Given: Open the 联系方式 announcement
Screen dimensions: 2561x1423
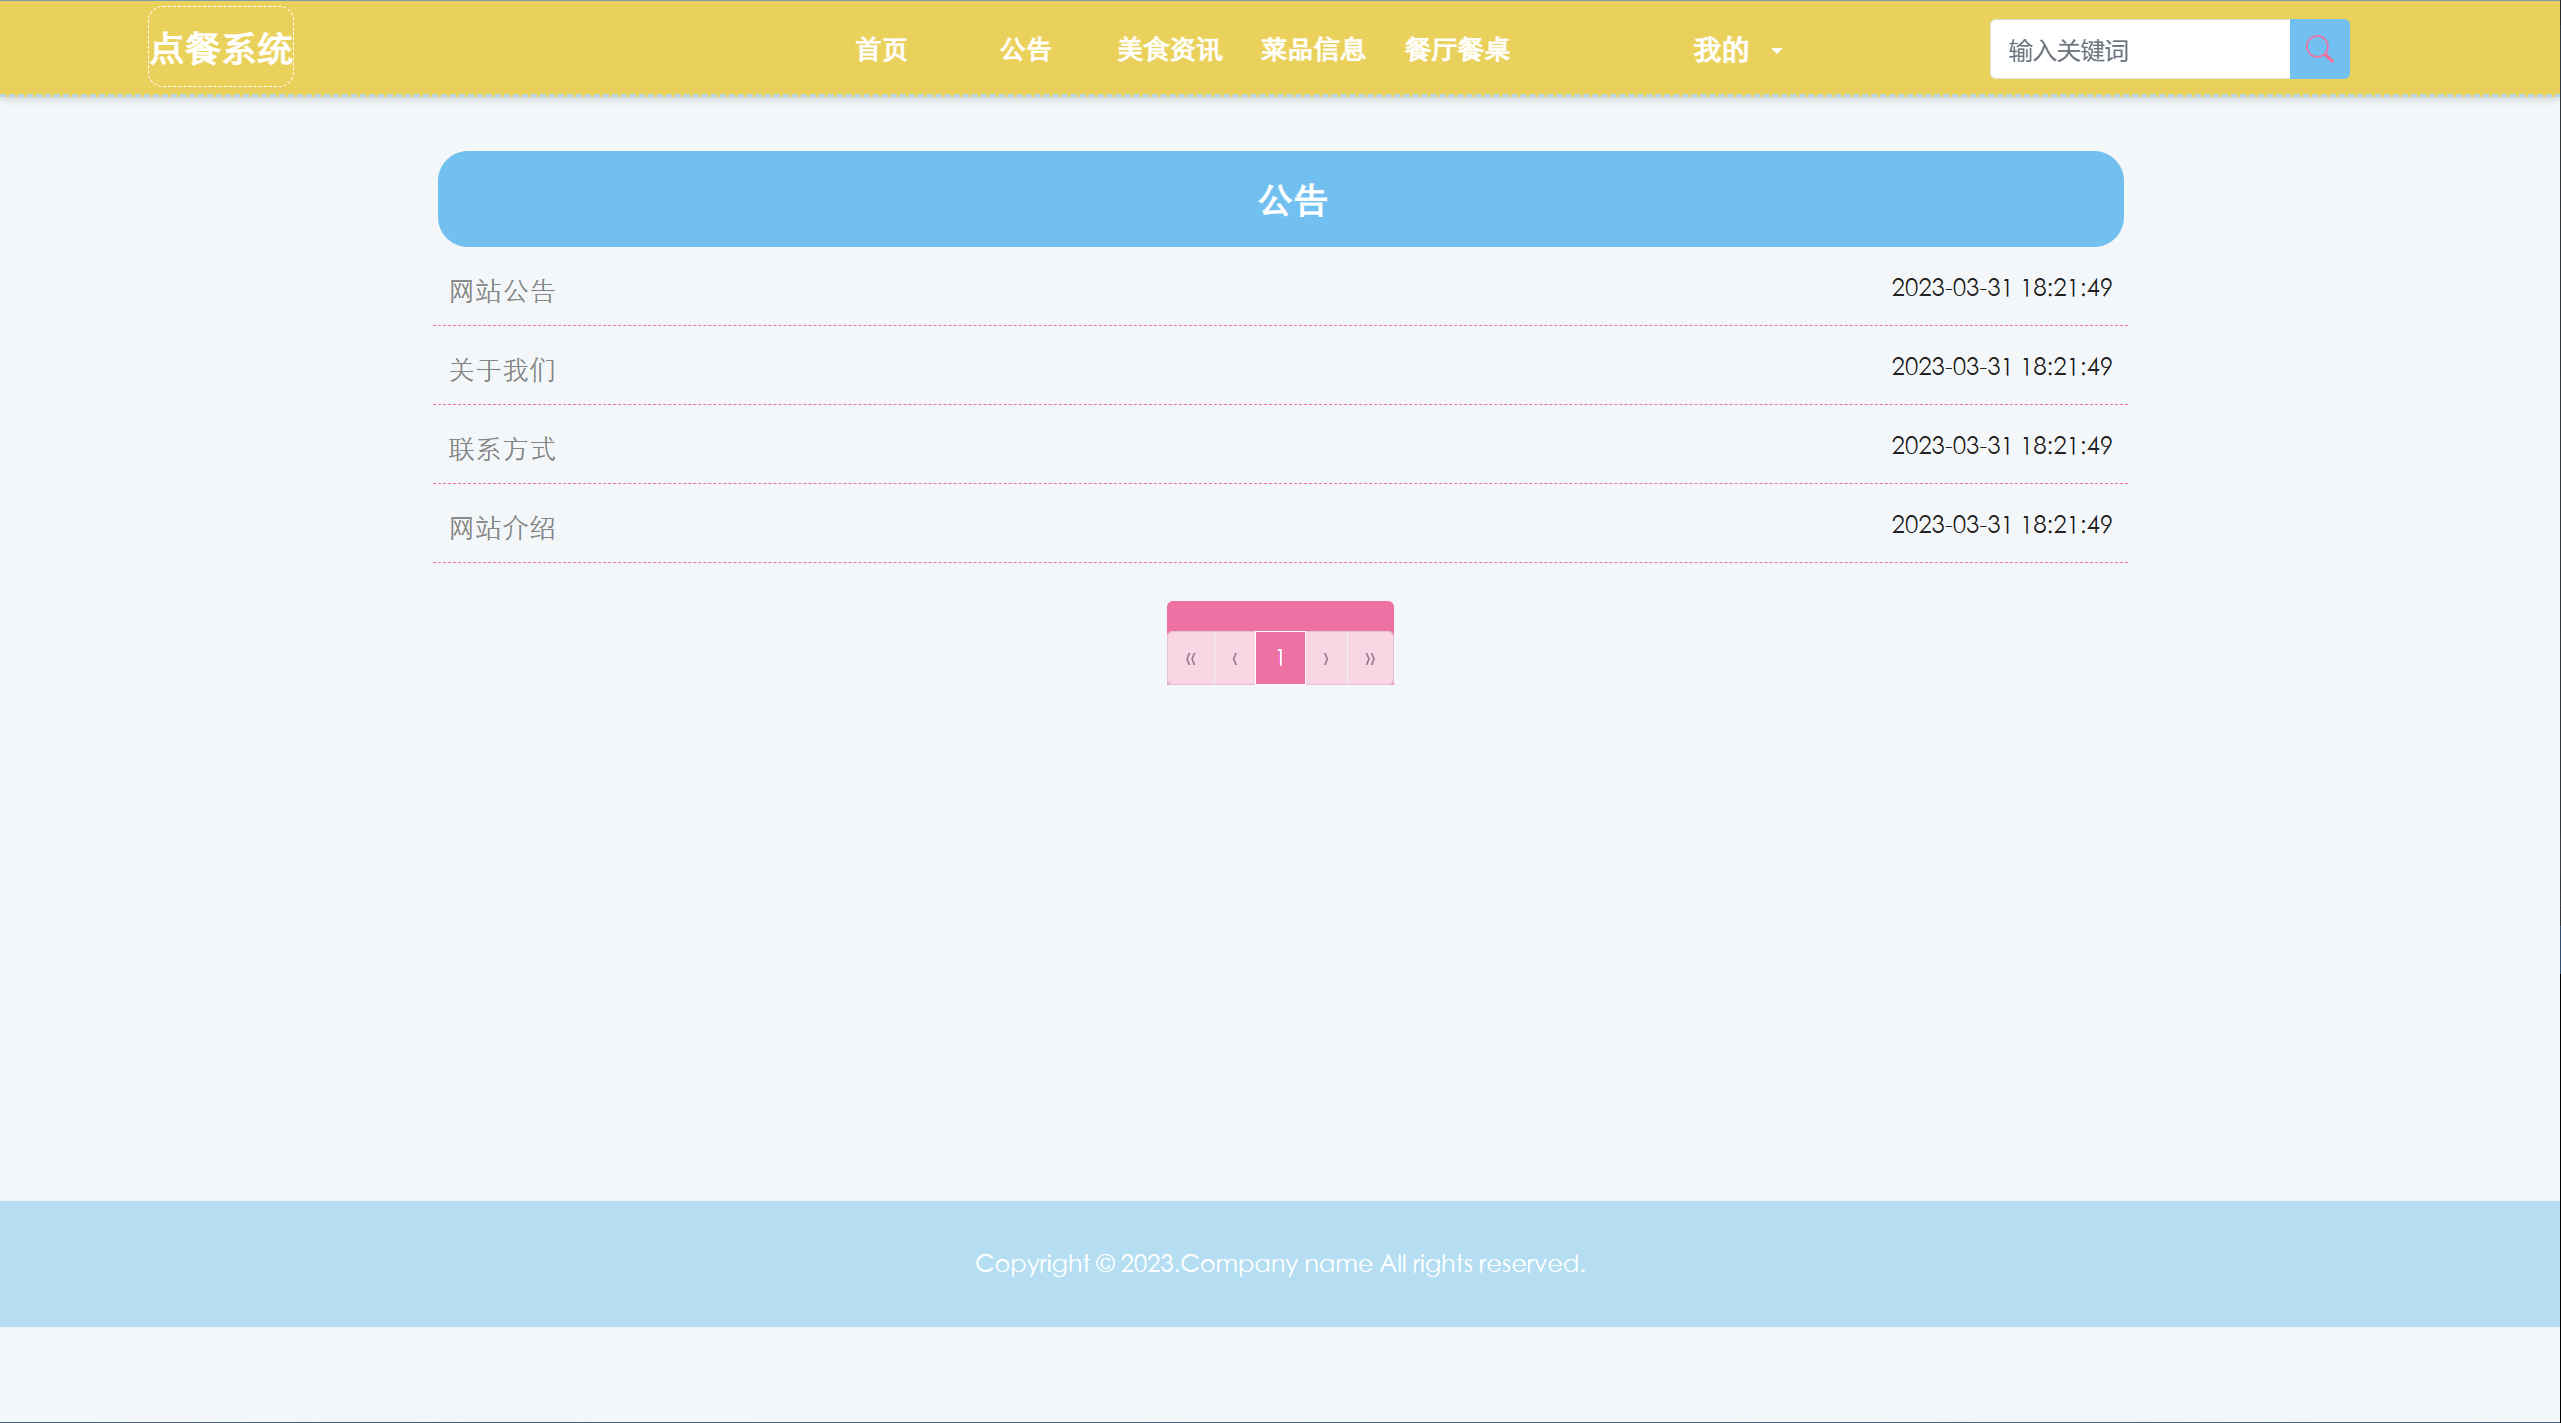Looking at the screenshot, I should pos(503,448).
